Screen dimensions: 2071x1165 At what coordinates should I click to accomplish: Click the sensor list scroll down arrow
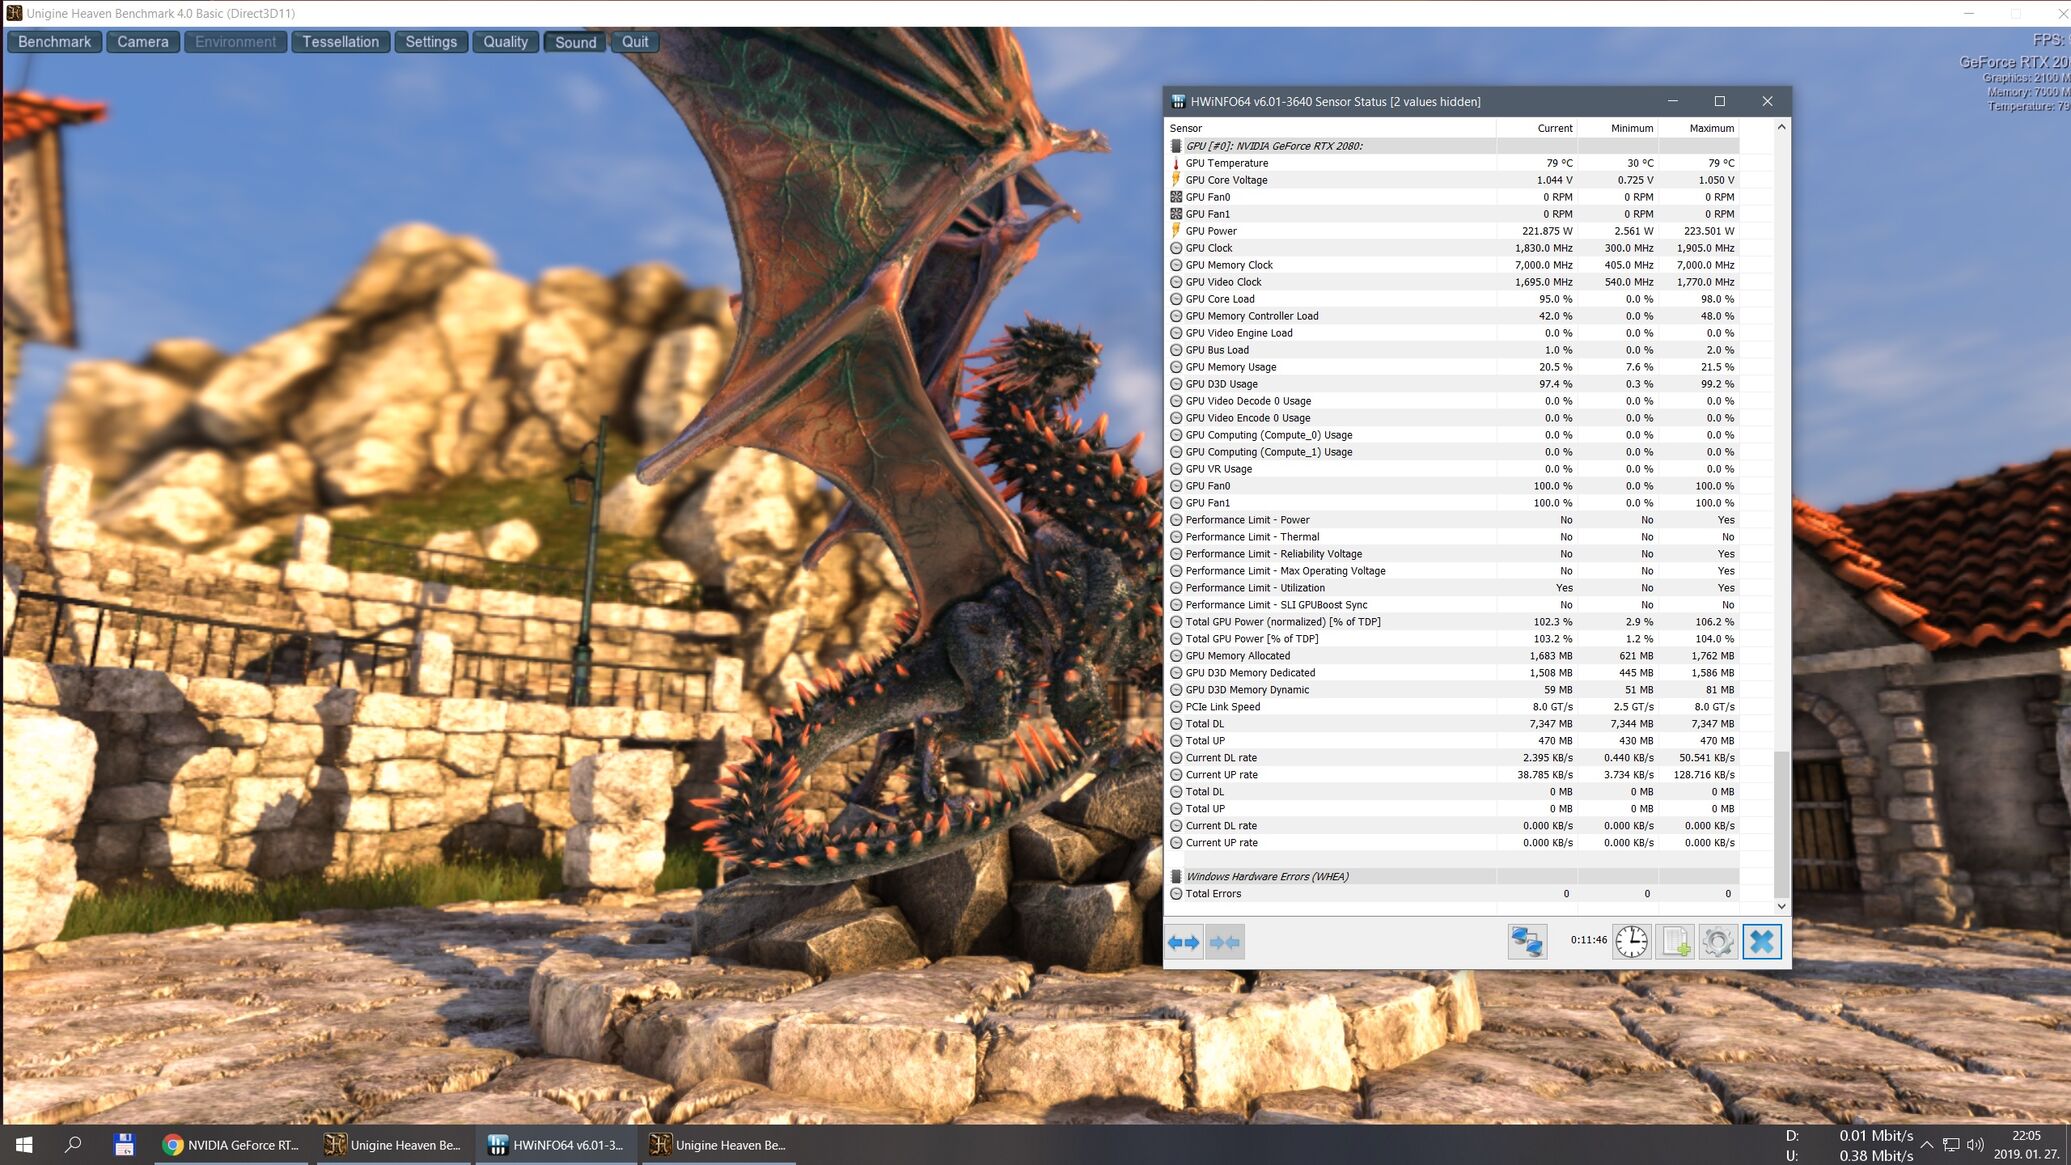[1781, 906]
